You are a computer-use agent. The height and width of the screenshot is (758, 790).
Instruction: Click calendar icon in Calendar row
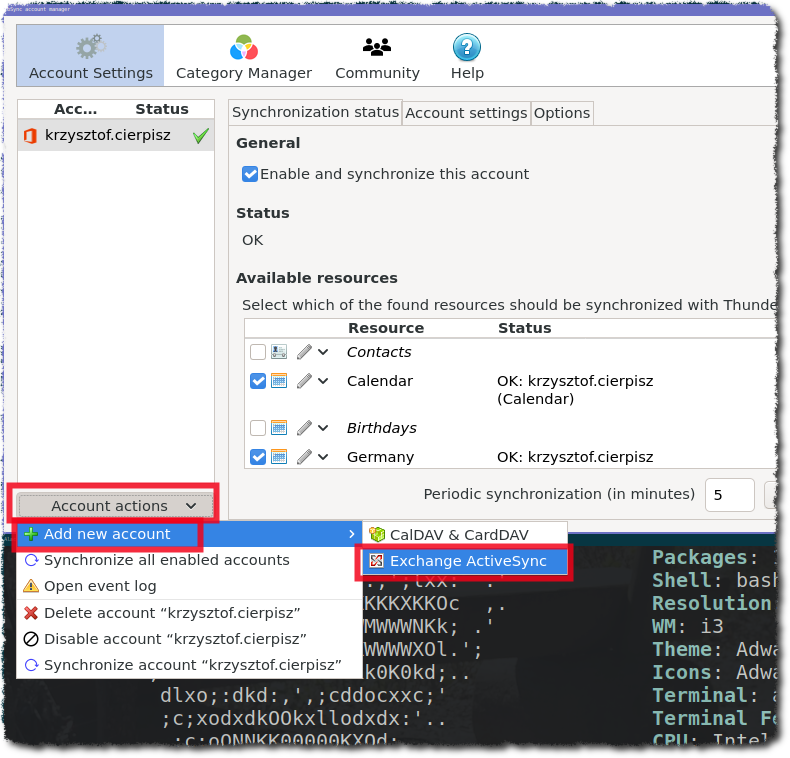(x=279, y=381)
